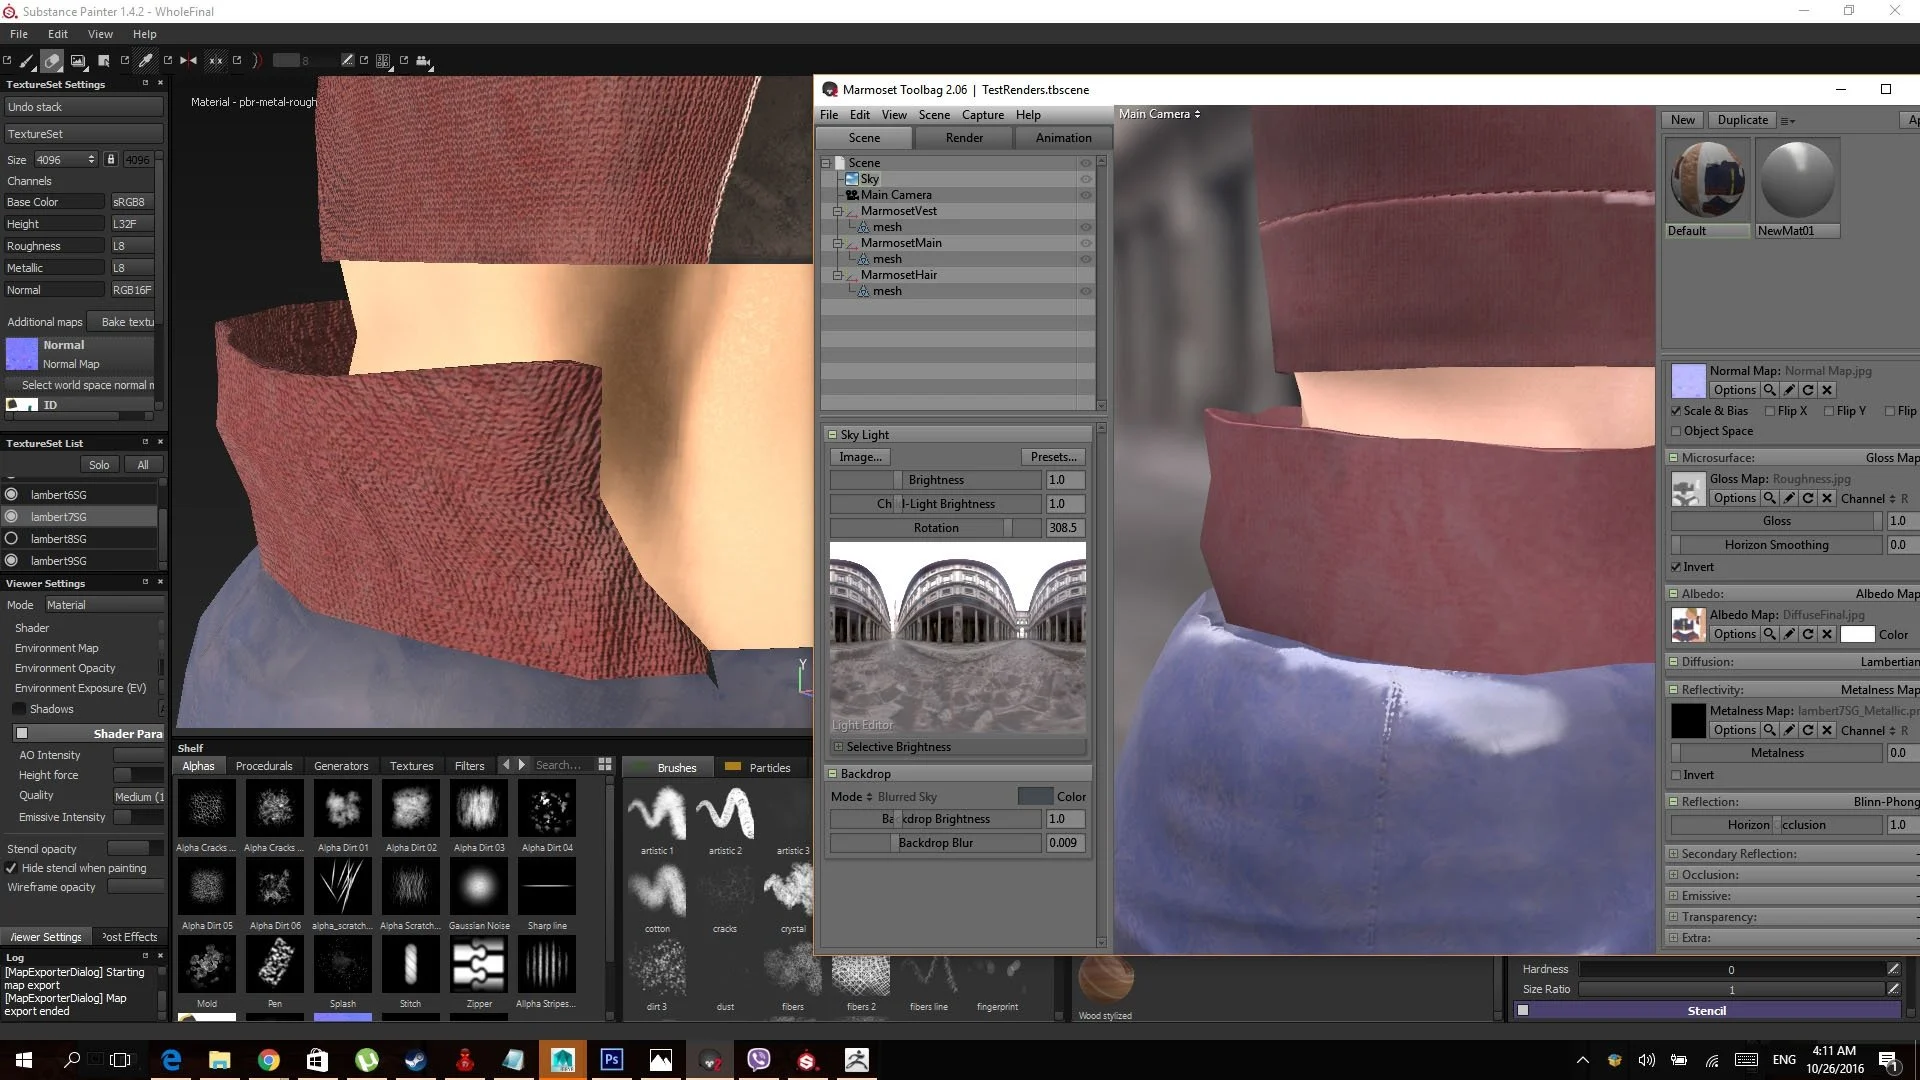
Task: Open the Edit menu in Substance Painter
Action: coord(58,34)
